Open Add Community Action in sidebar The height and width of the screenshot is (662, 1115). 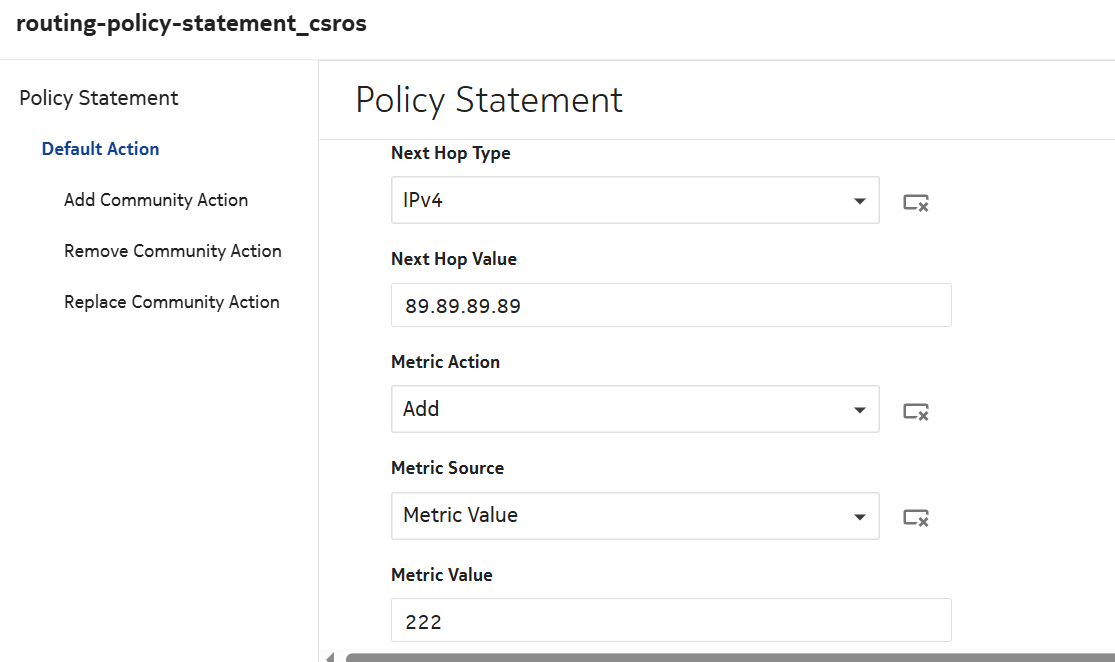pos(156,200)
